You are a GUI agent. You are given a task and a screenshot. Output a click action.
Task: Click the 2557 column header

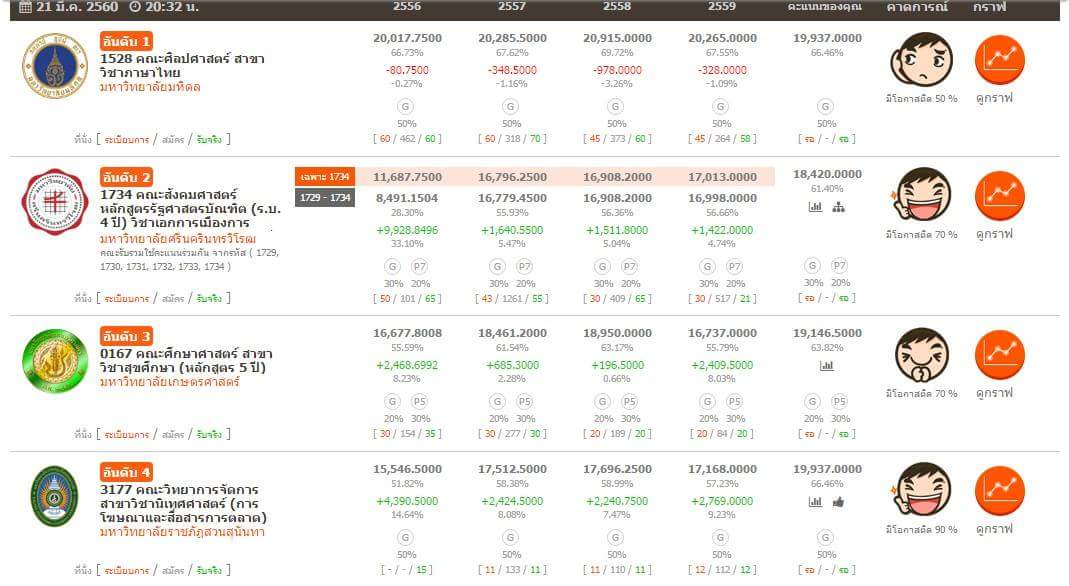[512, 7]
